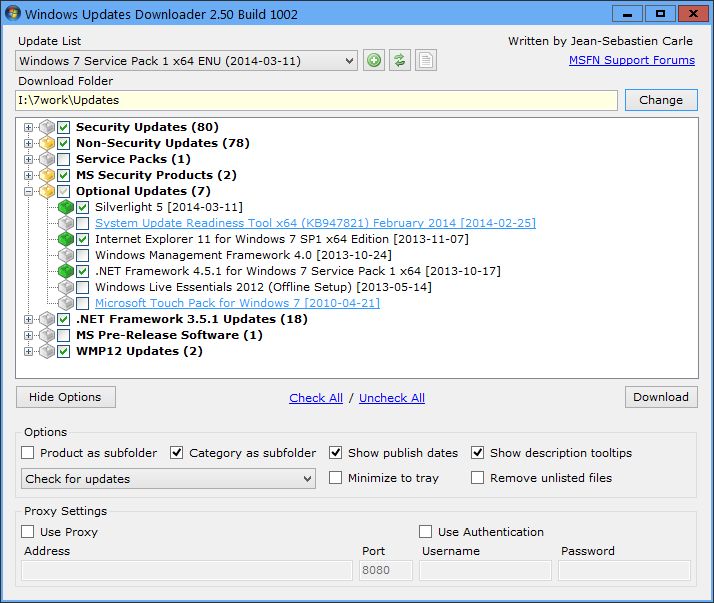Expand the Service Packs node
This screenshot has height=603, width=714.
[x=28, y=159]
